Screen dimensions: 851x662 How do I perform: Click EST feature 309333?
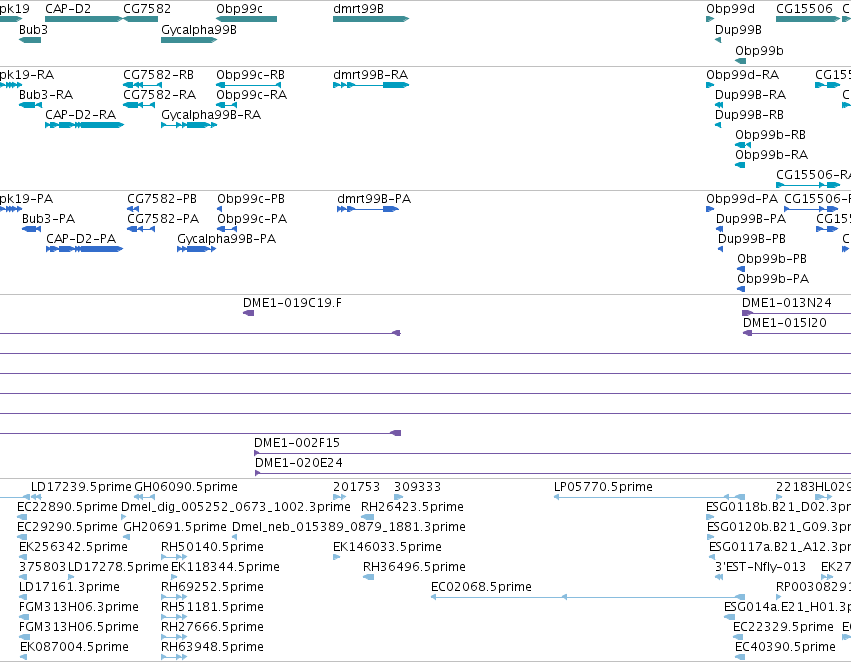(x=398, y=497)
